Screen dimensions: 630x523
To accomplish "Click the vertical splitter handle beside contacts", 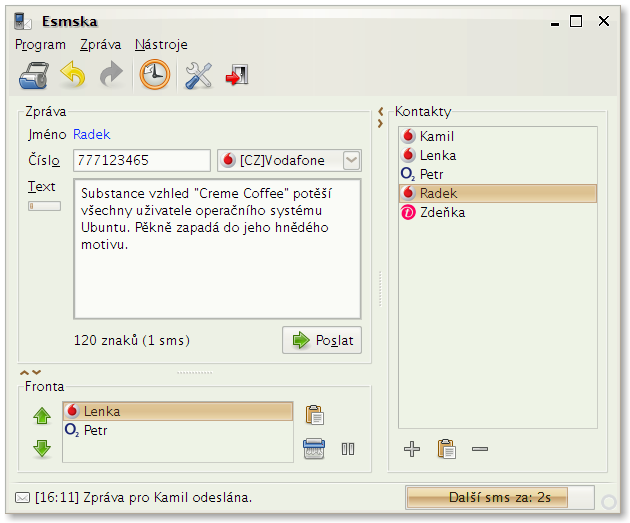I will point(380,289).
